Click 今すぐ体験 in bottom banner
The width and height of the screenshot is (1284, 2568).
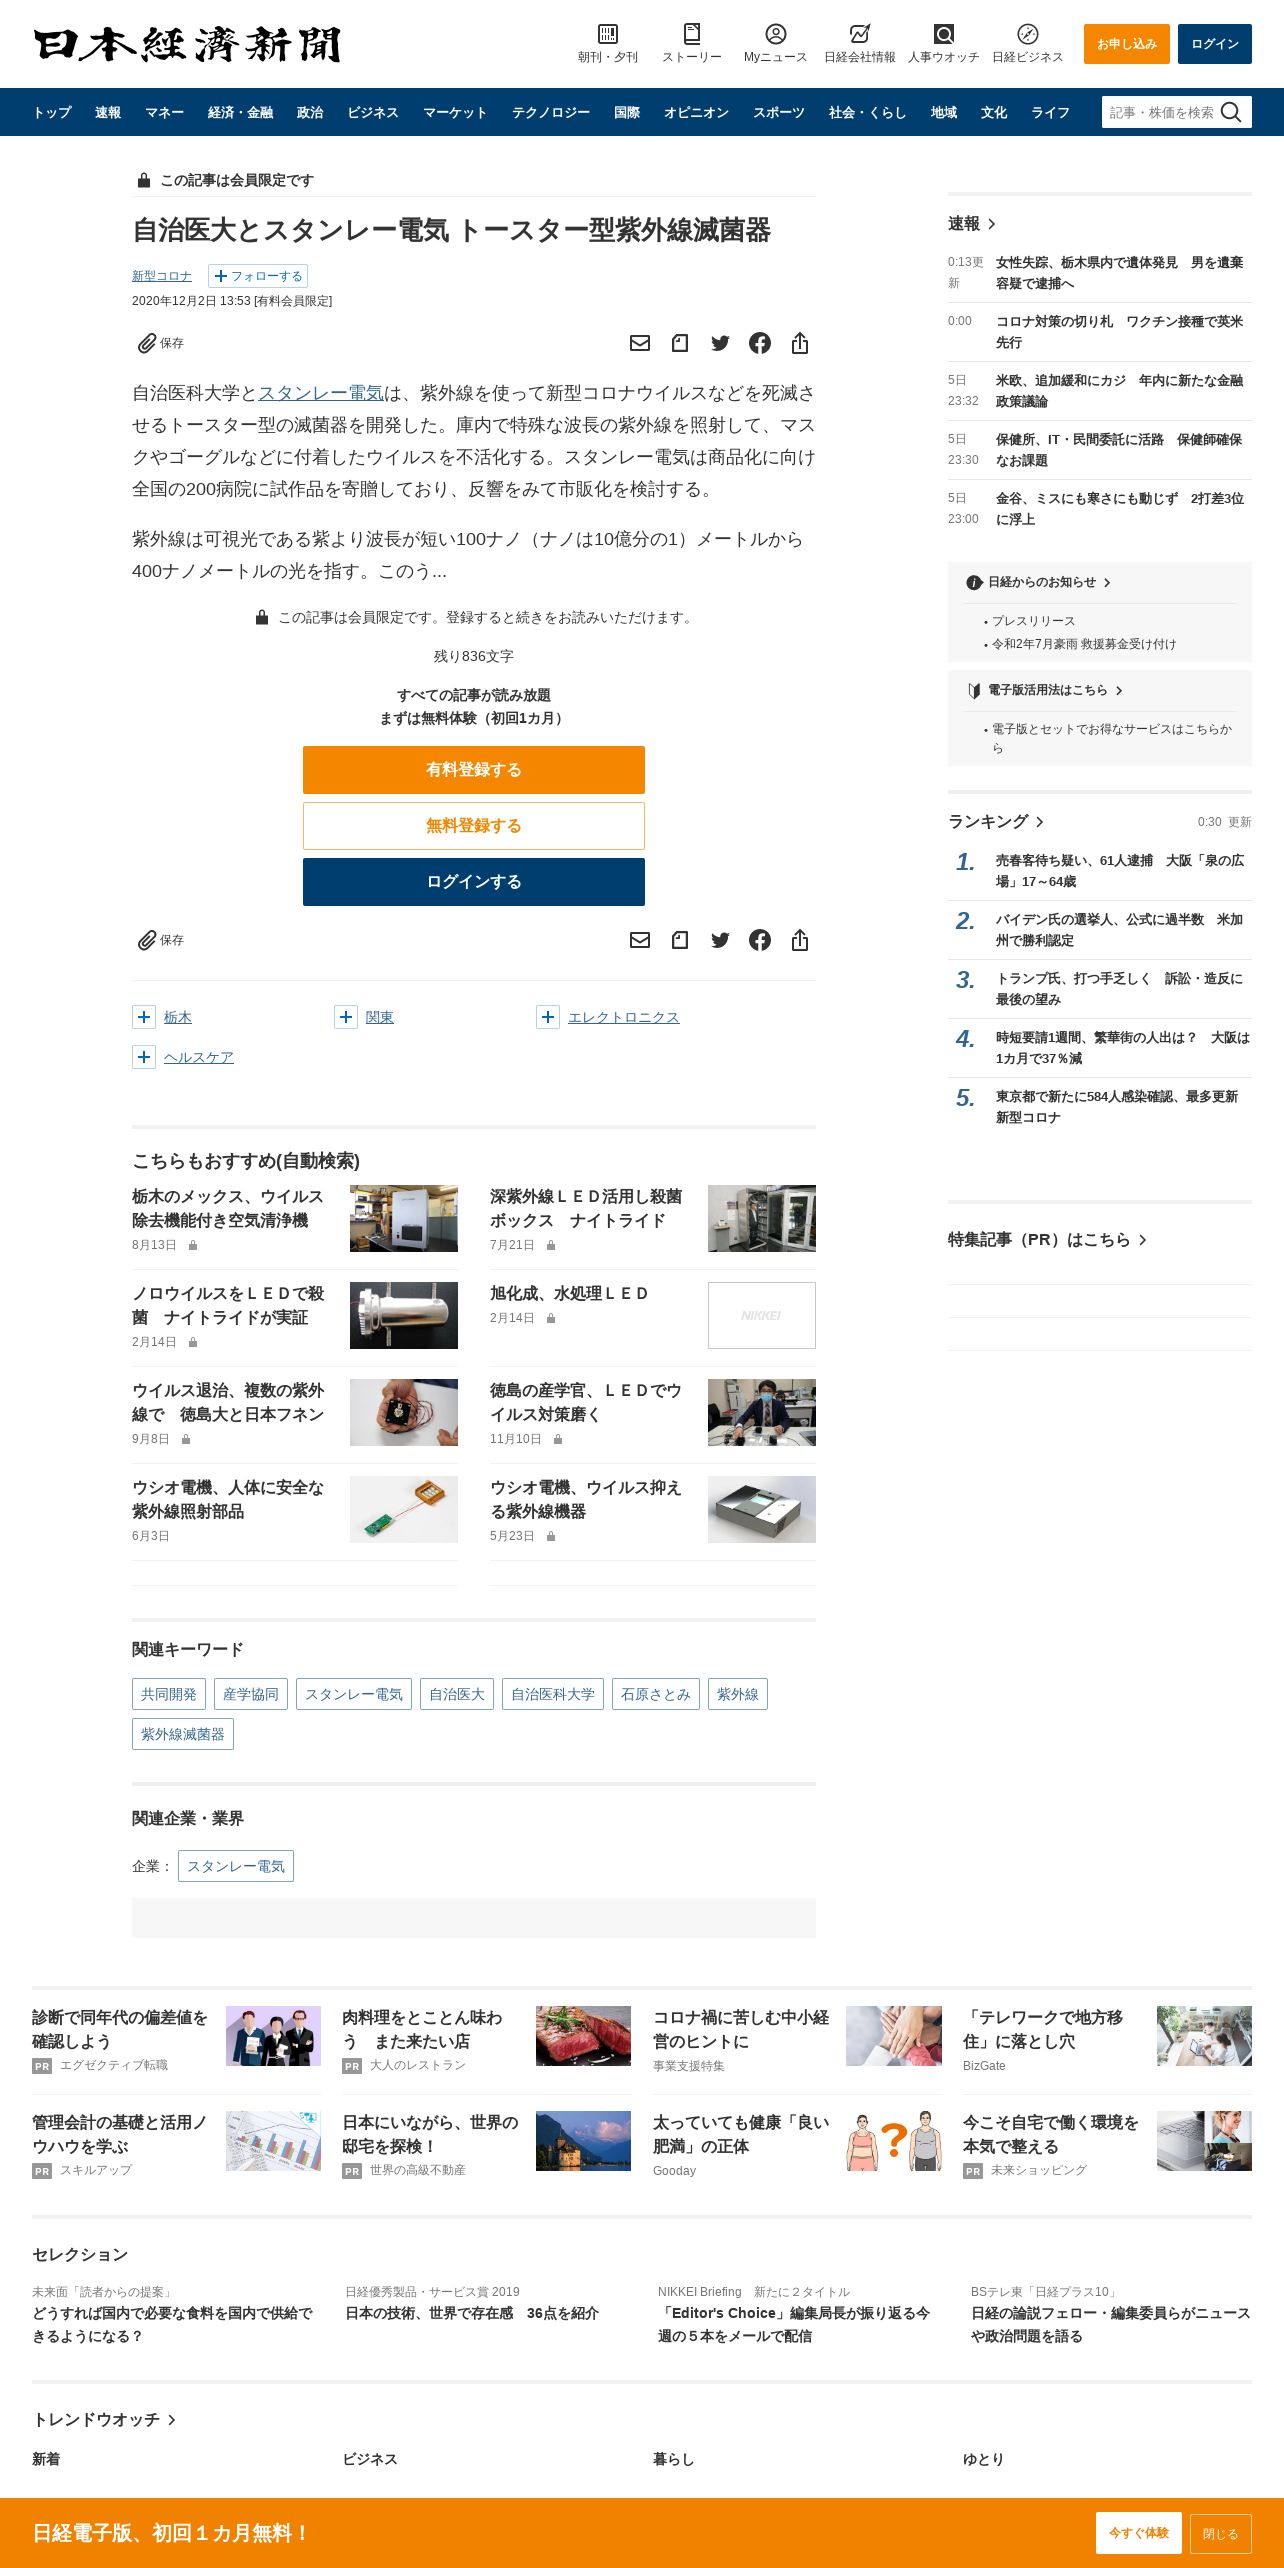pos(1139,2533)
